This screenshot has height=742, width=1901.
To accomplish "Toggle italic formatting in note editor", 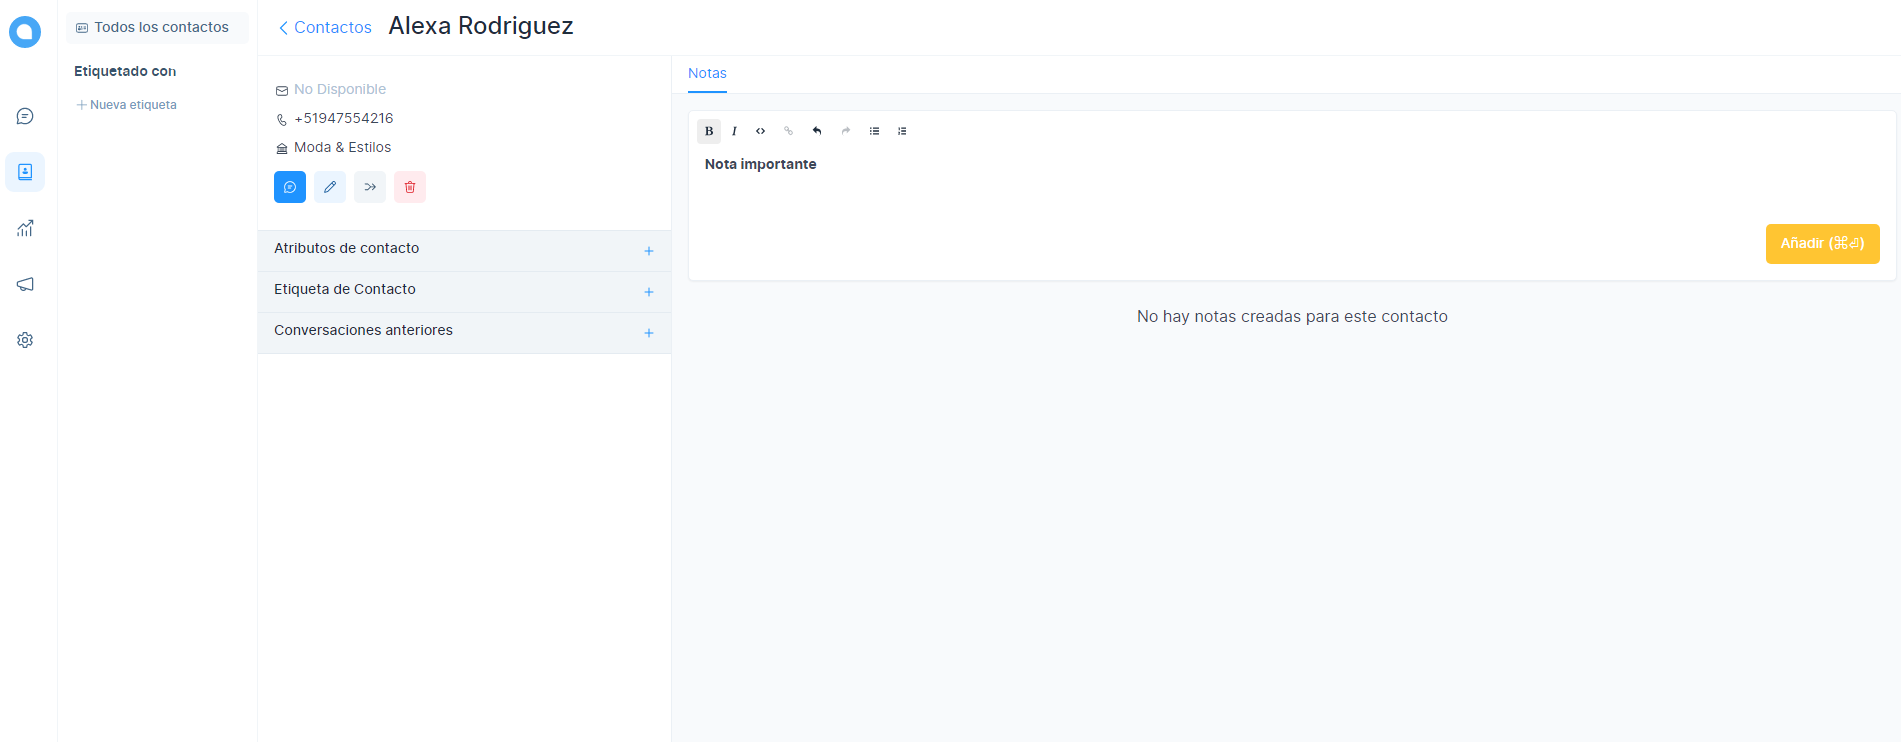I will coord(734,131).
